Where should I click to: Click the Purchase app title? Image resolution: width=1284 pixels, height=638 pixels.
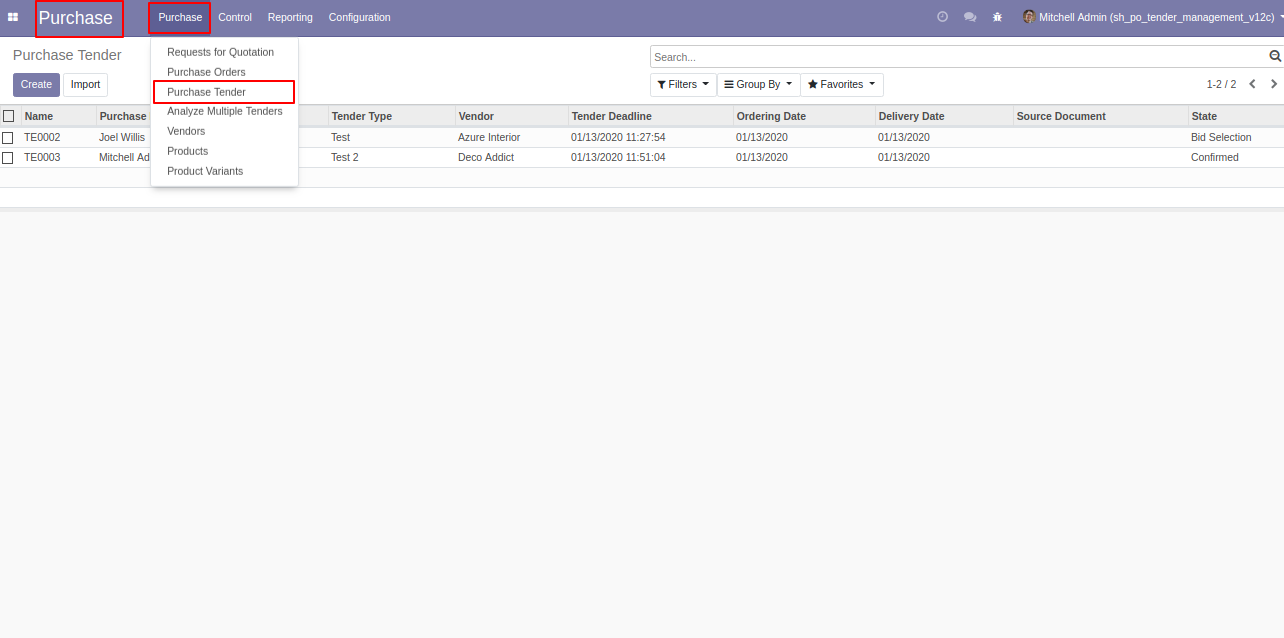[76, 18]
